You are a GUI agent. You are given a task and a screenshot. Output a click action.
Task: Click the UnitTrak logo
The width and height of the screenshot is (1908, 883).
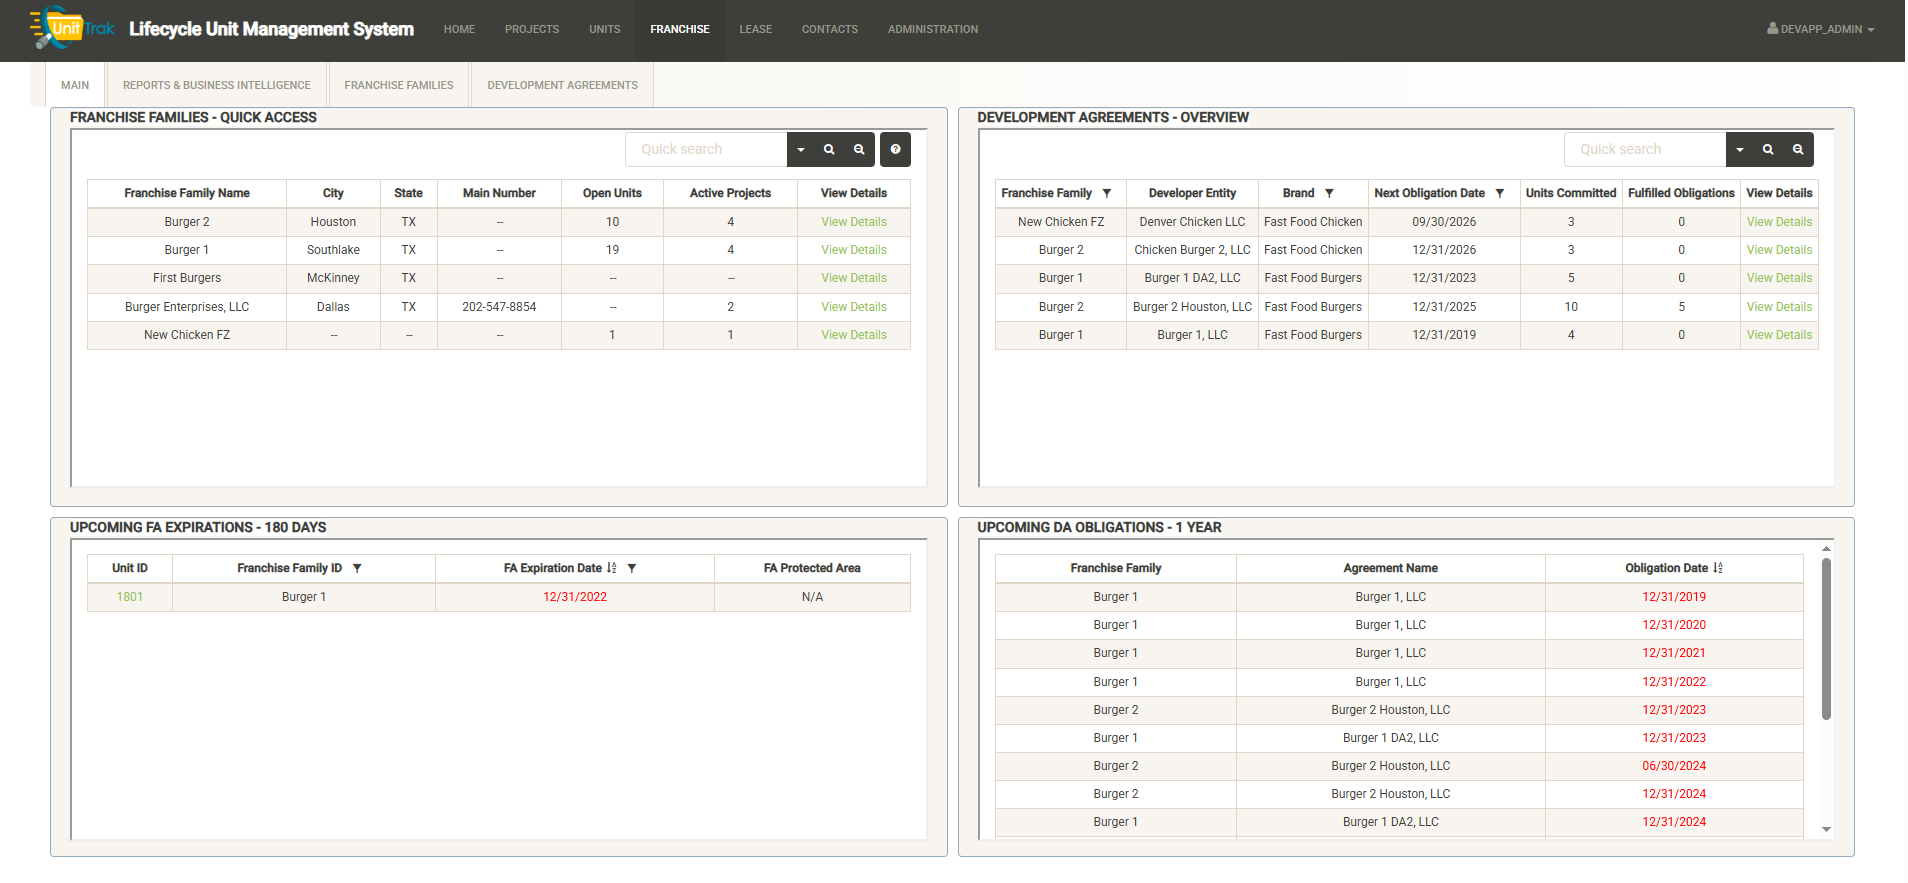(72, 28)
